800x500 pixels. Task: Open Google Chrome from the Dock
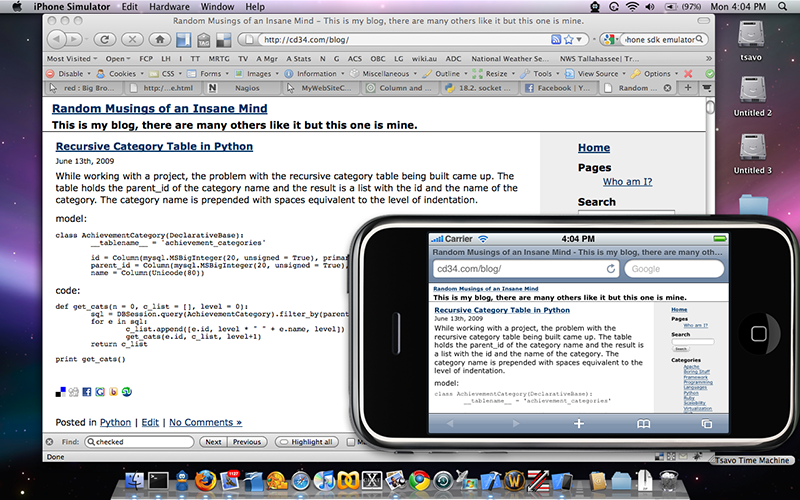pyautogui.click(x=419, y=481)
